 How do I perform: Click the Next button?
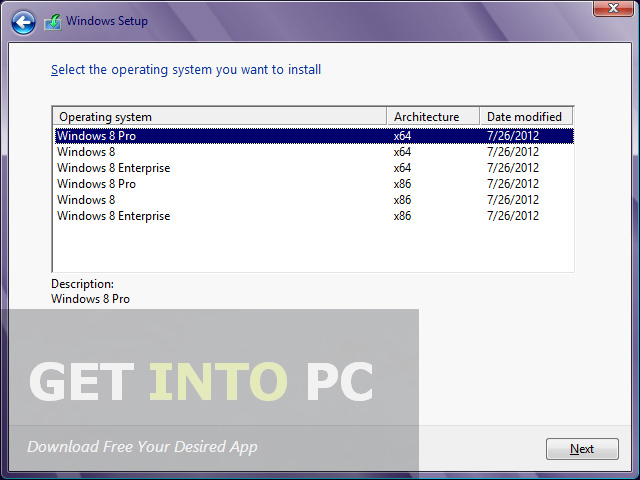582,449
